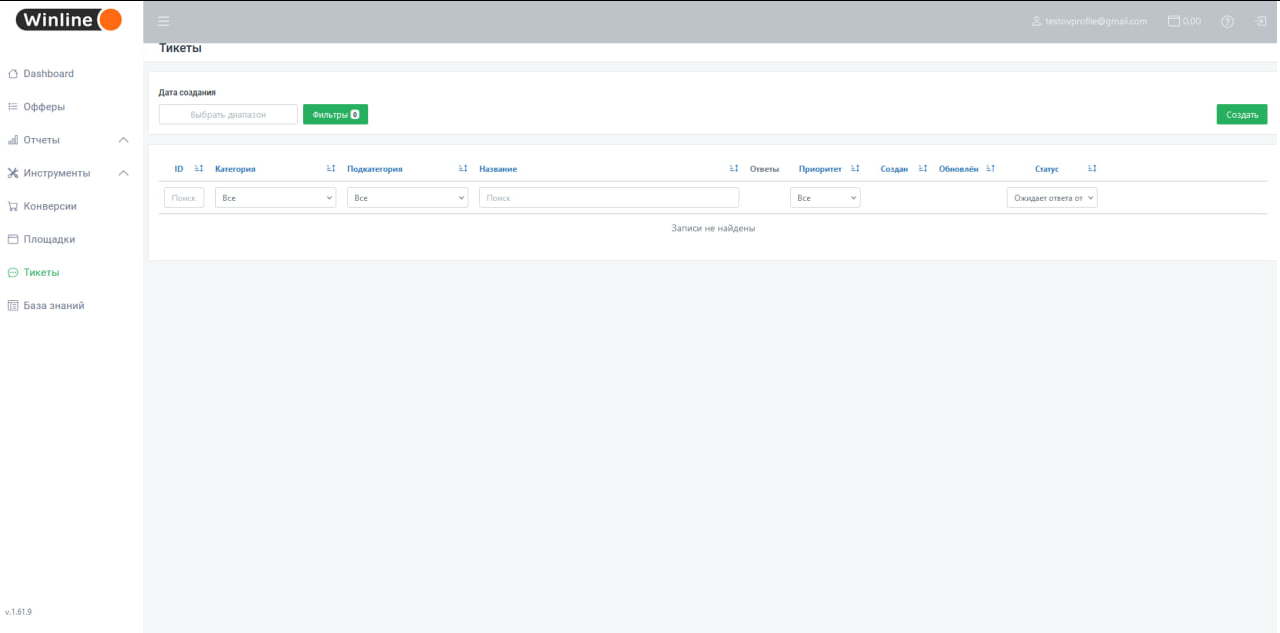Click the Winline logo
This screenshot has height=633, width=1280.
[x=69, y=20]
